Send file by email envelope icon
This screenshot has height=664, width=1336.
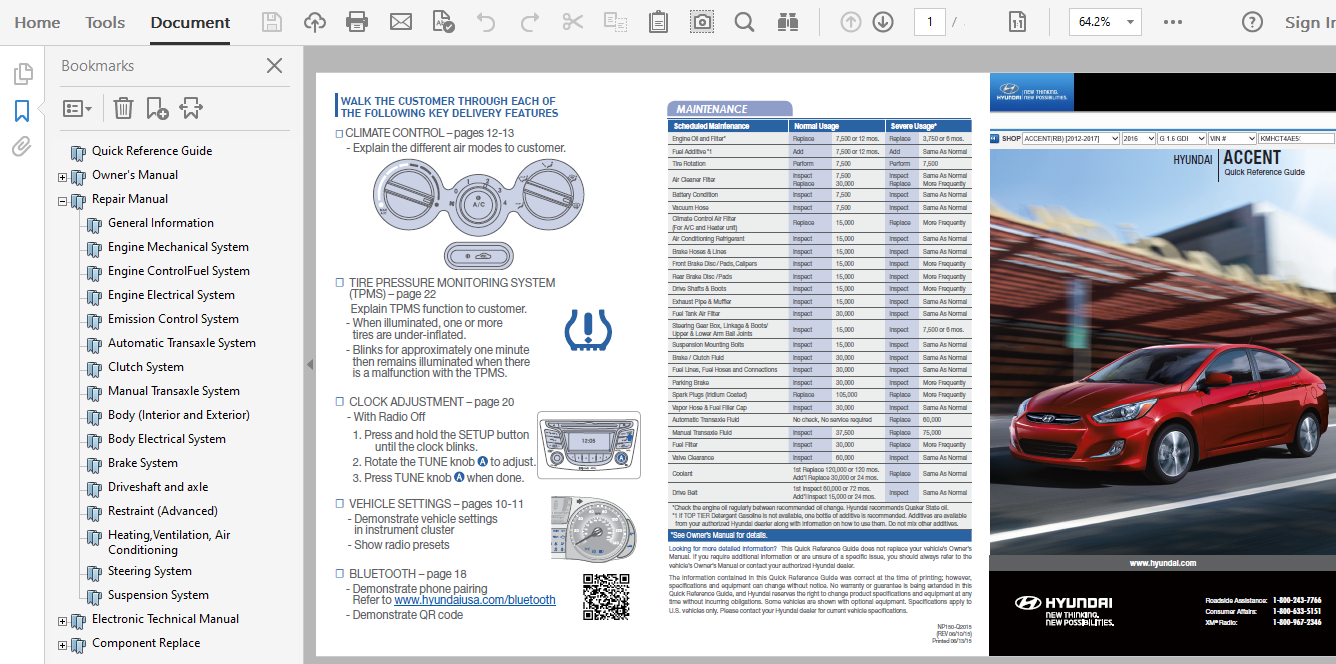(400, 22)
